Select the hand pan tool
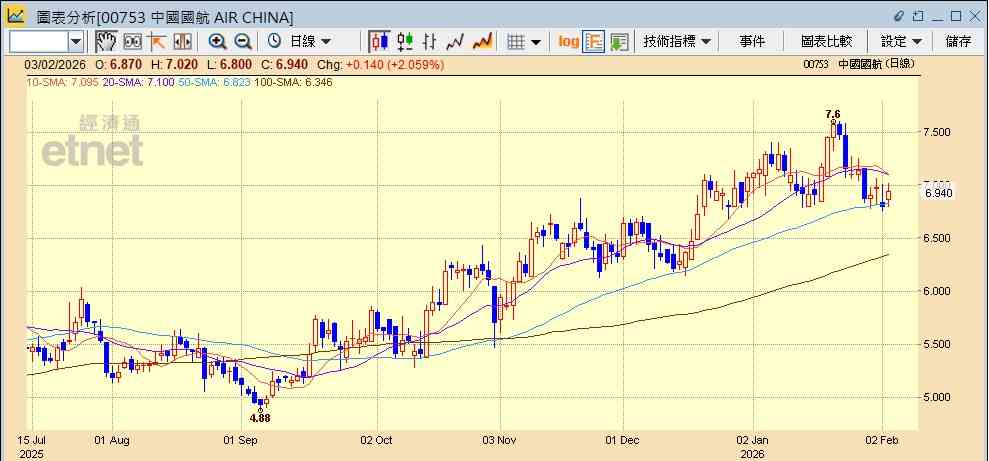The image size is (989, 461). point(107,42)
